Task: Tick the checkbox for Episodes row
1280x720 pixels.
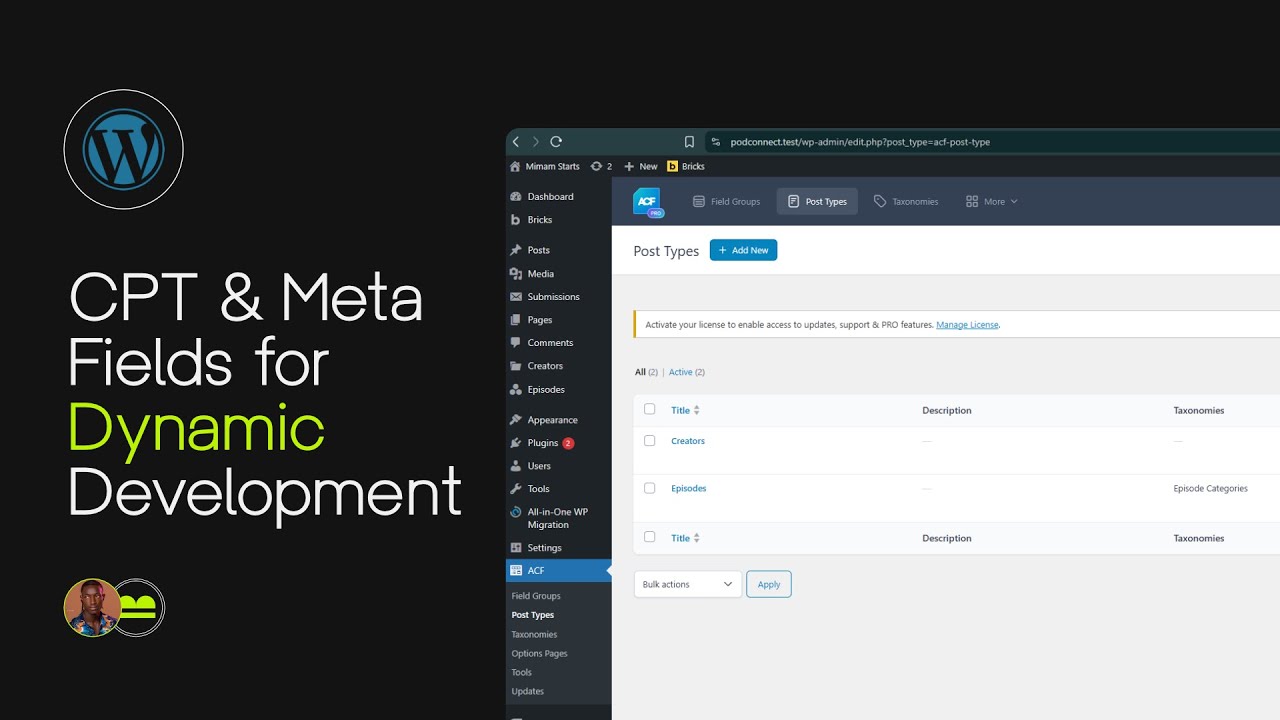Action: [650, 488]
